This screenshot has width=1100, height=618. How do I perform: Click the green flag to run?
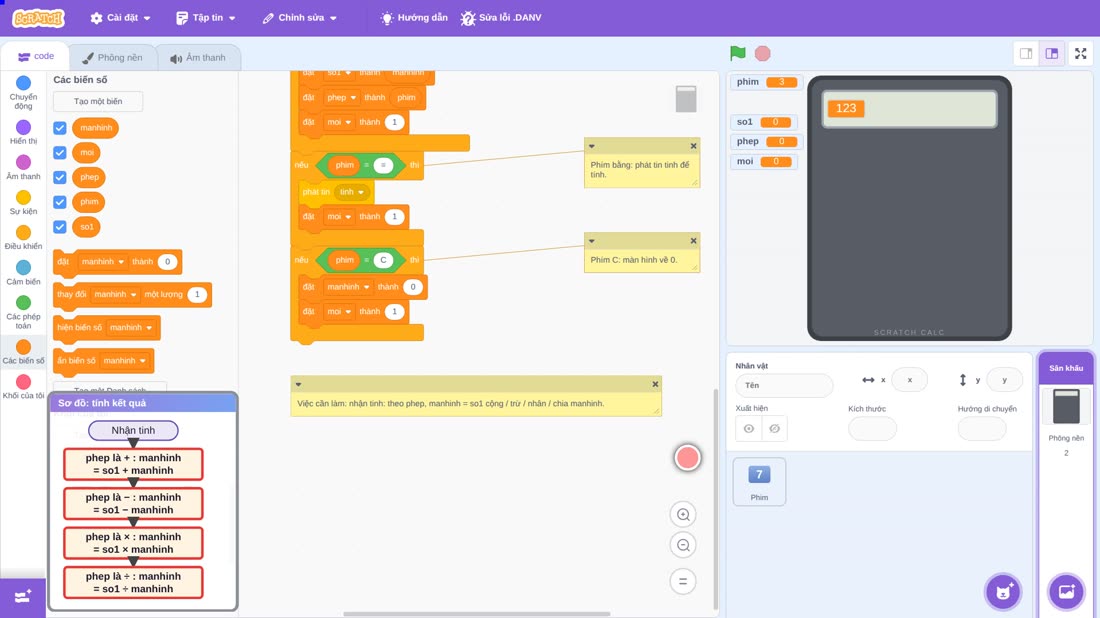[737, 53]
